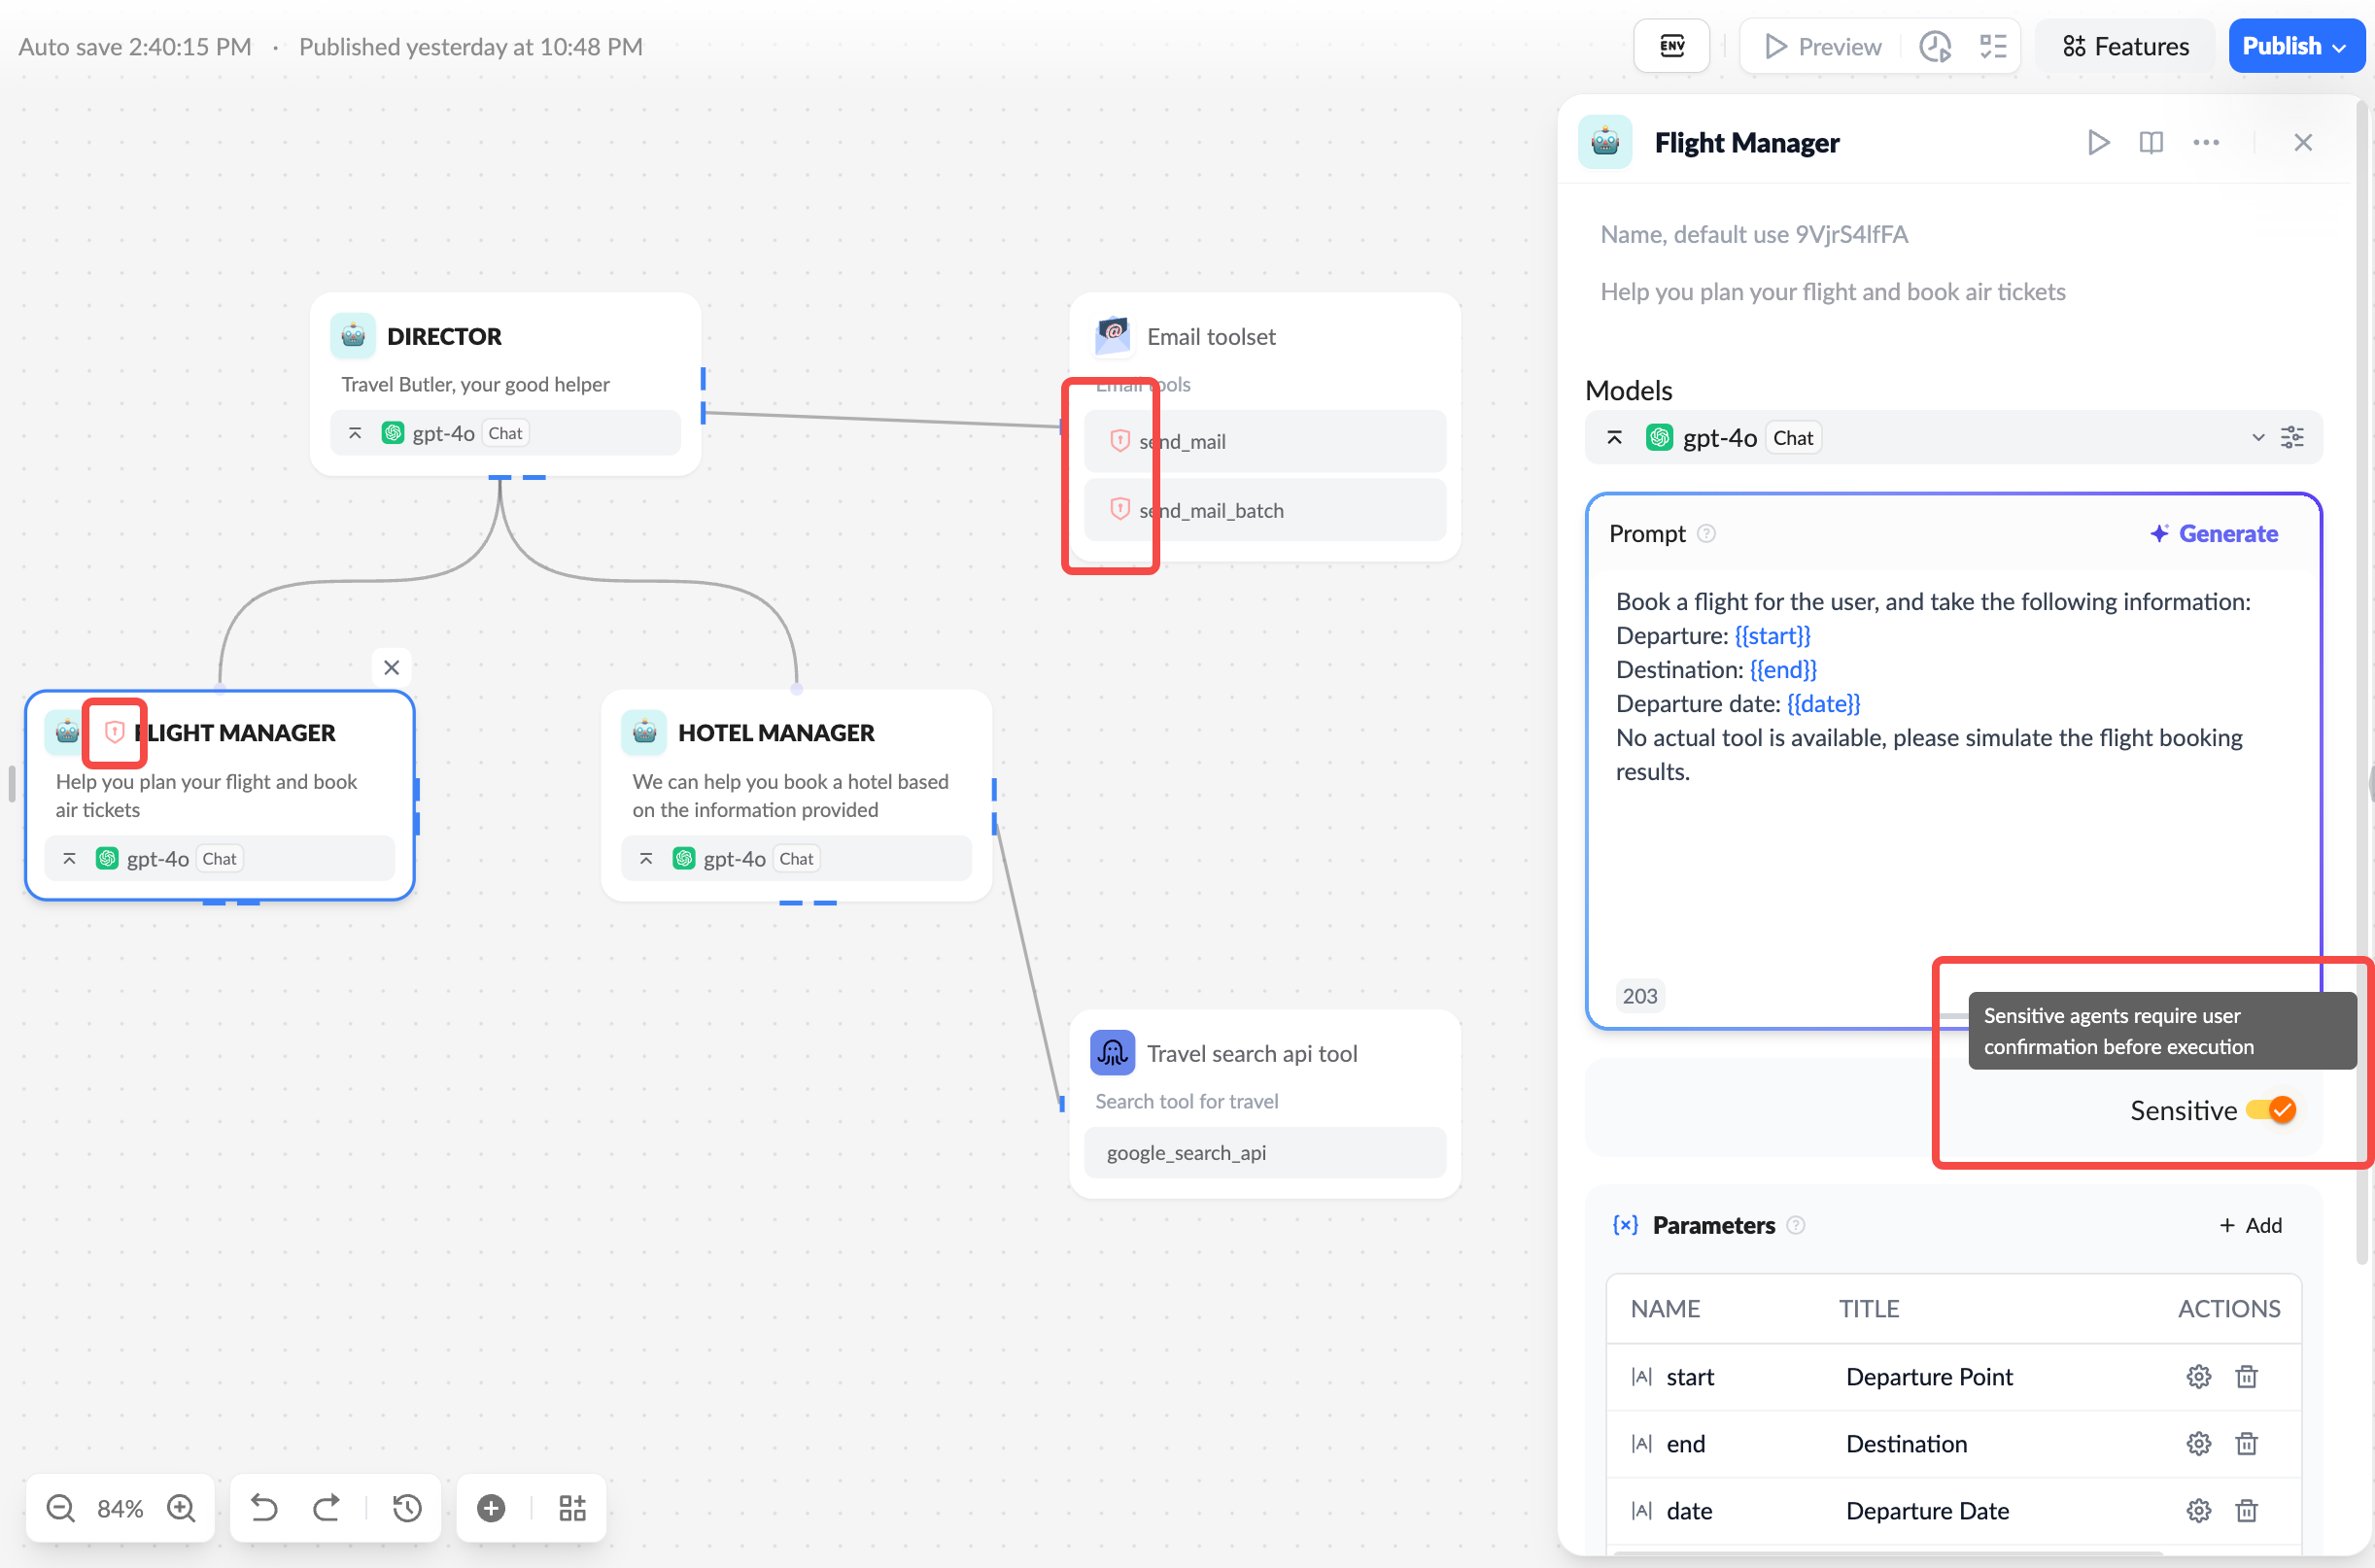2375x1568 pixels.
Task: Open settings for the date parameter
Action: click(x=2197, y=1510)
